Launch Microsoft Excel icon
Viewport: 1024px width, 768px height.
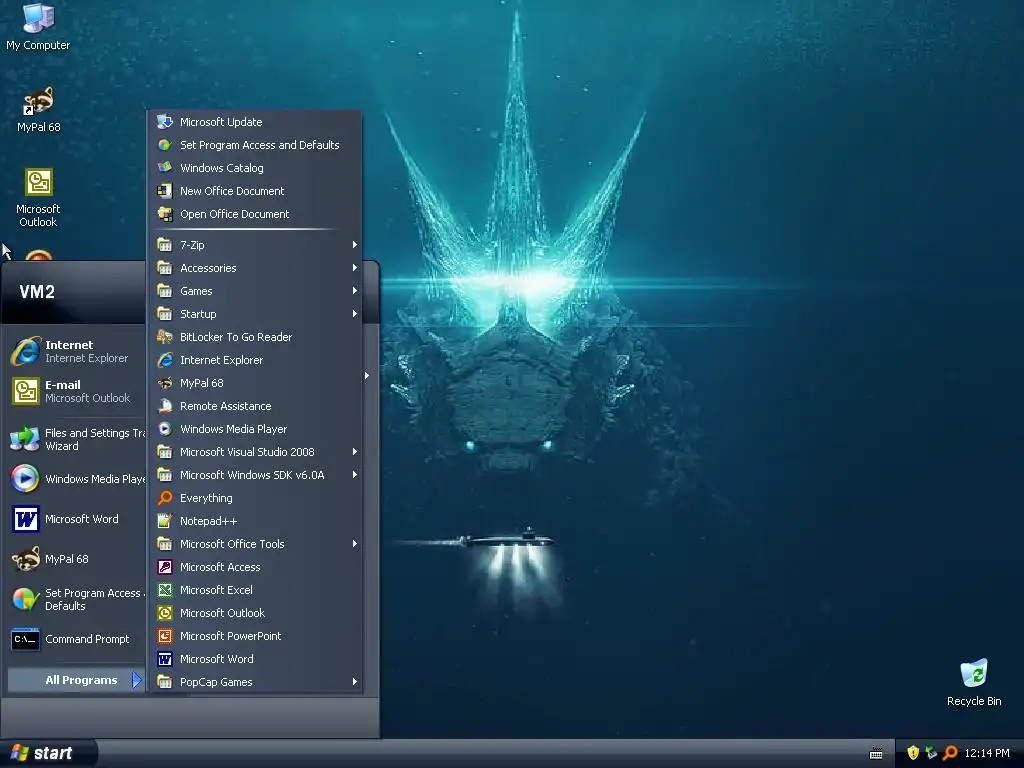coord(165,590)
